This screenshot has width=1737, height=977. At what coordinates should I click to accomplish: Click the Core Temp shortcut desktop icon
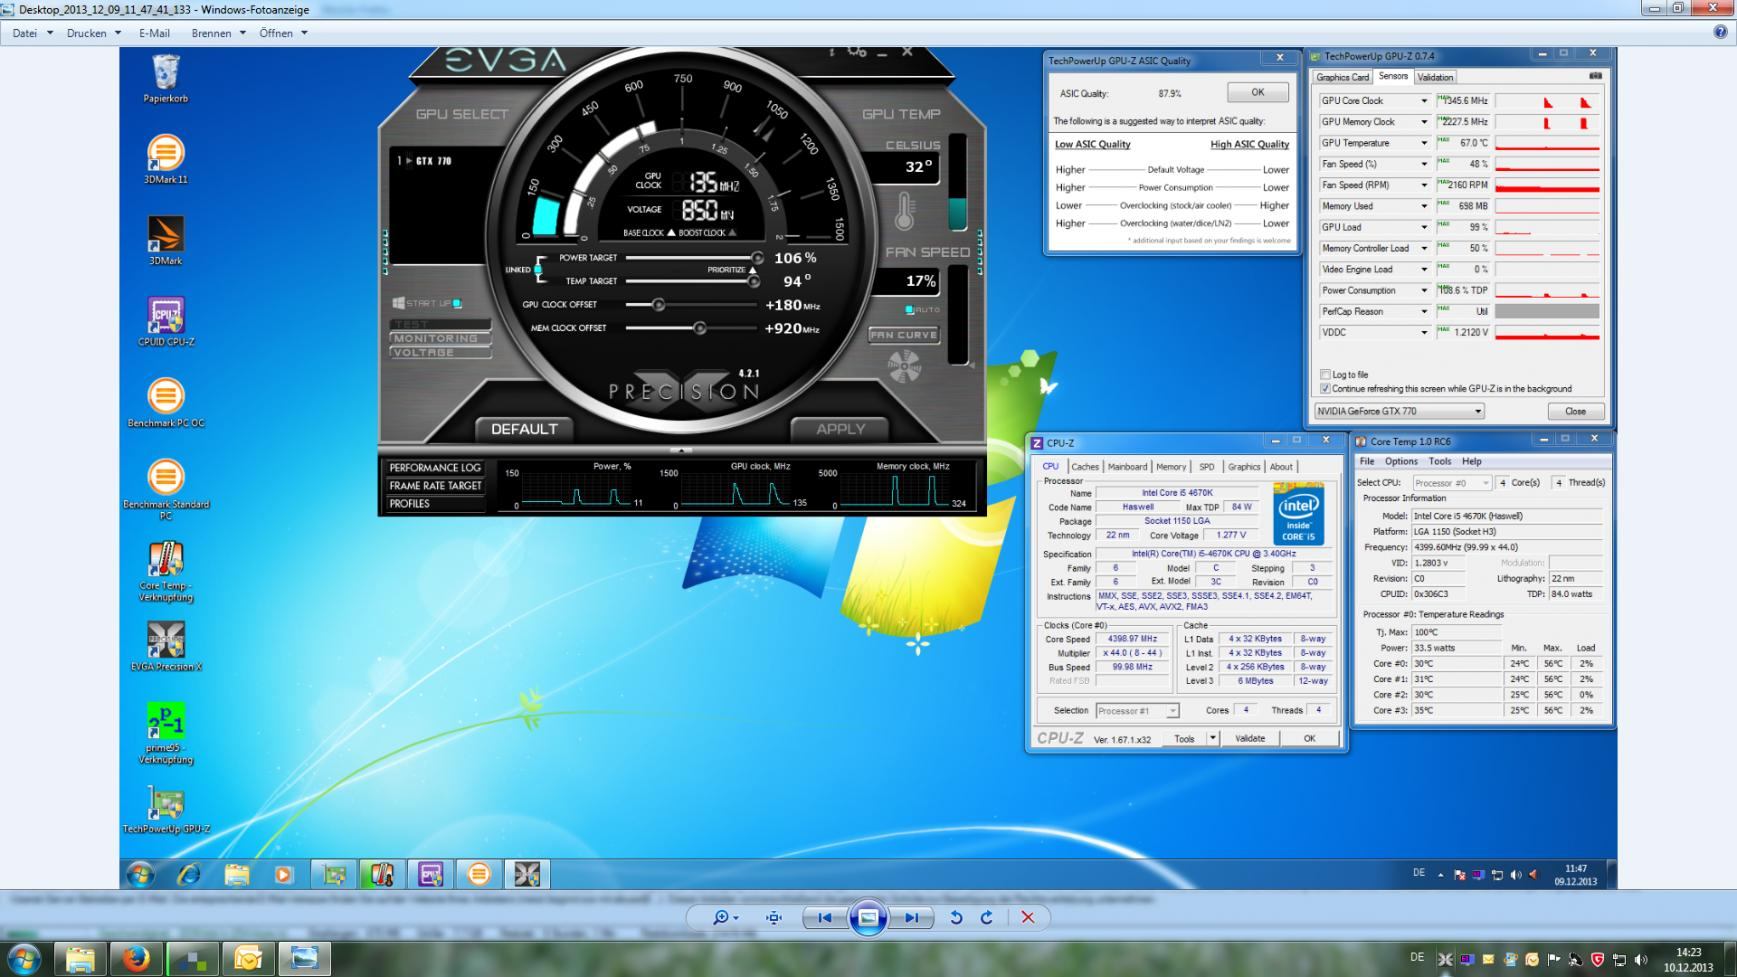pyautogui.click(x=166, y=572)
